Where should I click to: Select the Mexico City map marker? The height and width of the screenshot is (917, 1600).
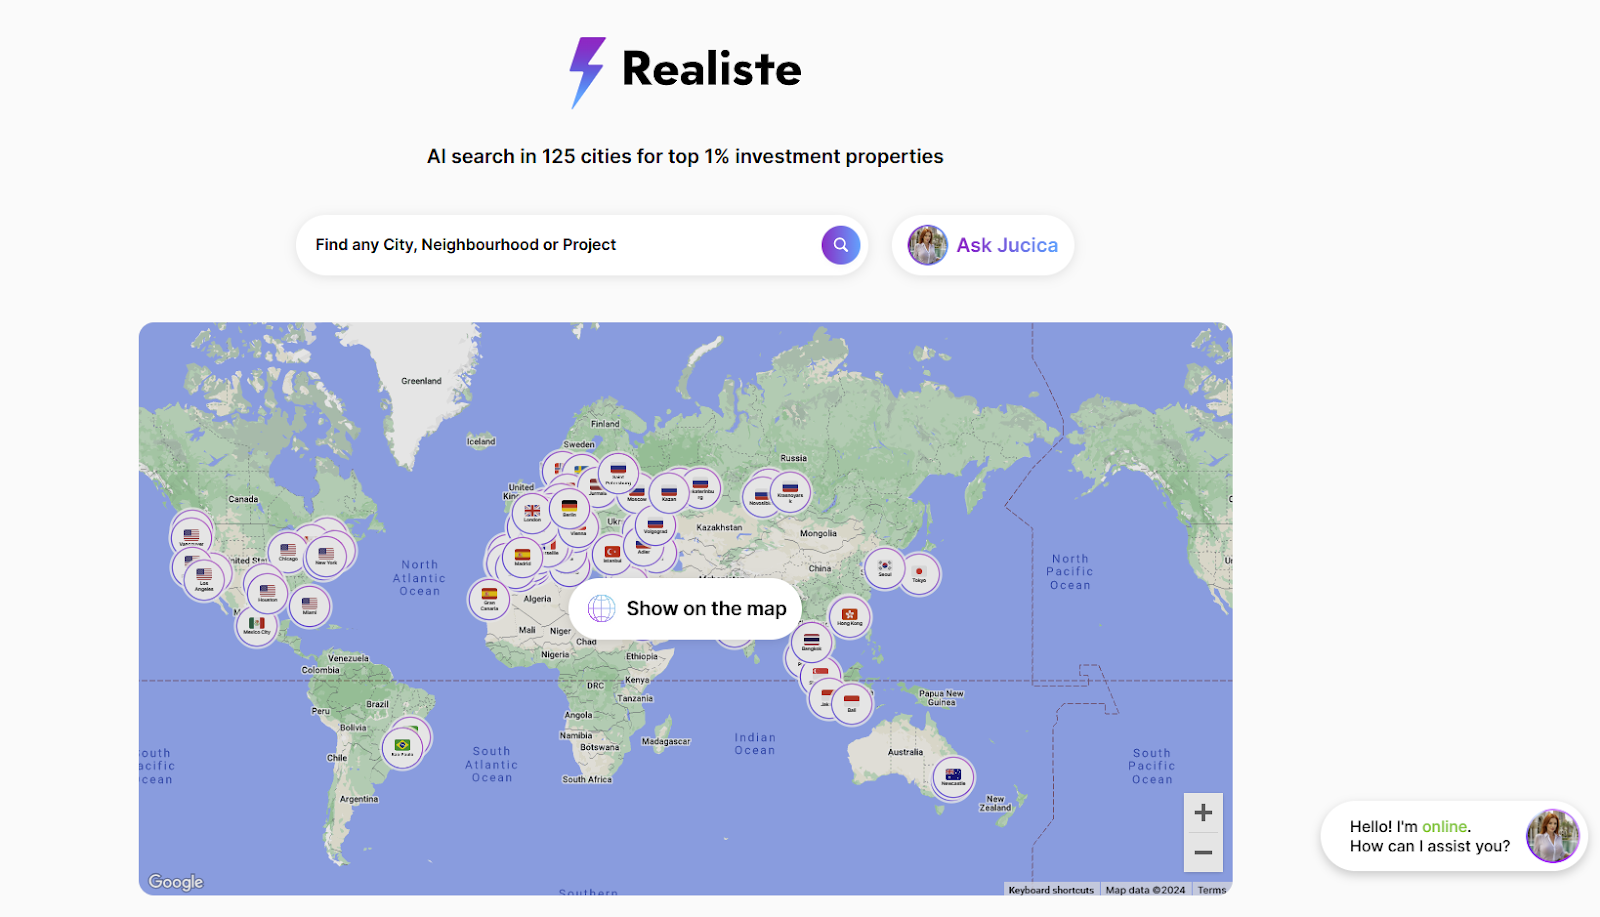257,626
